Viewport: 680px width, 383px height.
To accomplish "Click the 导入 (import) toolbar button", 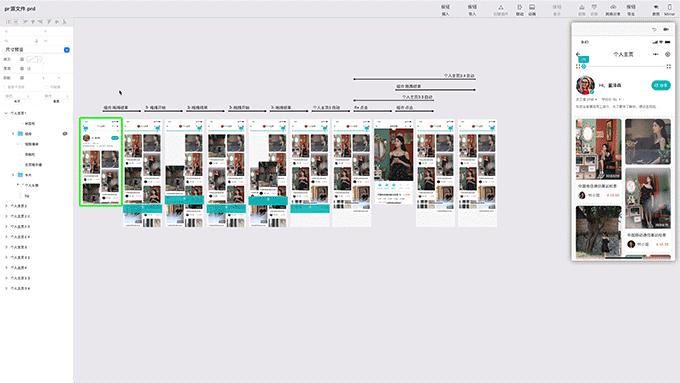I will click(472, 10).
